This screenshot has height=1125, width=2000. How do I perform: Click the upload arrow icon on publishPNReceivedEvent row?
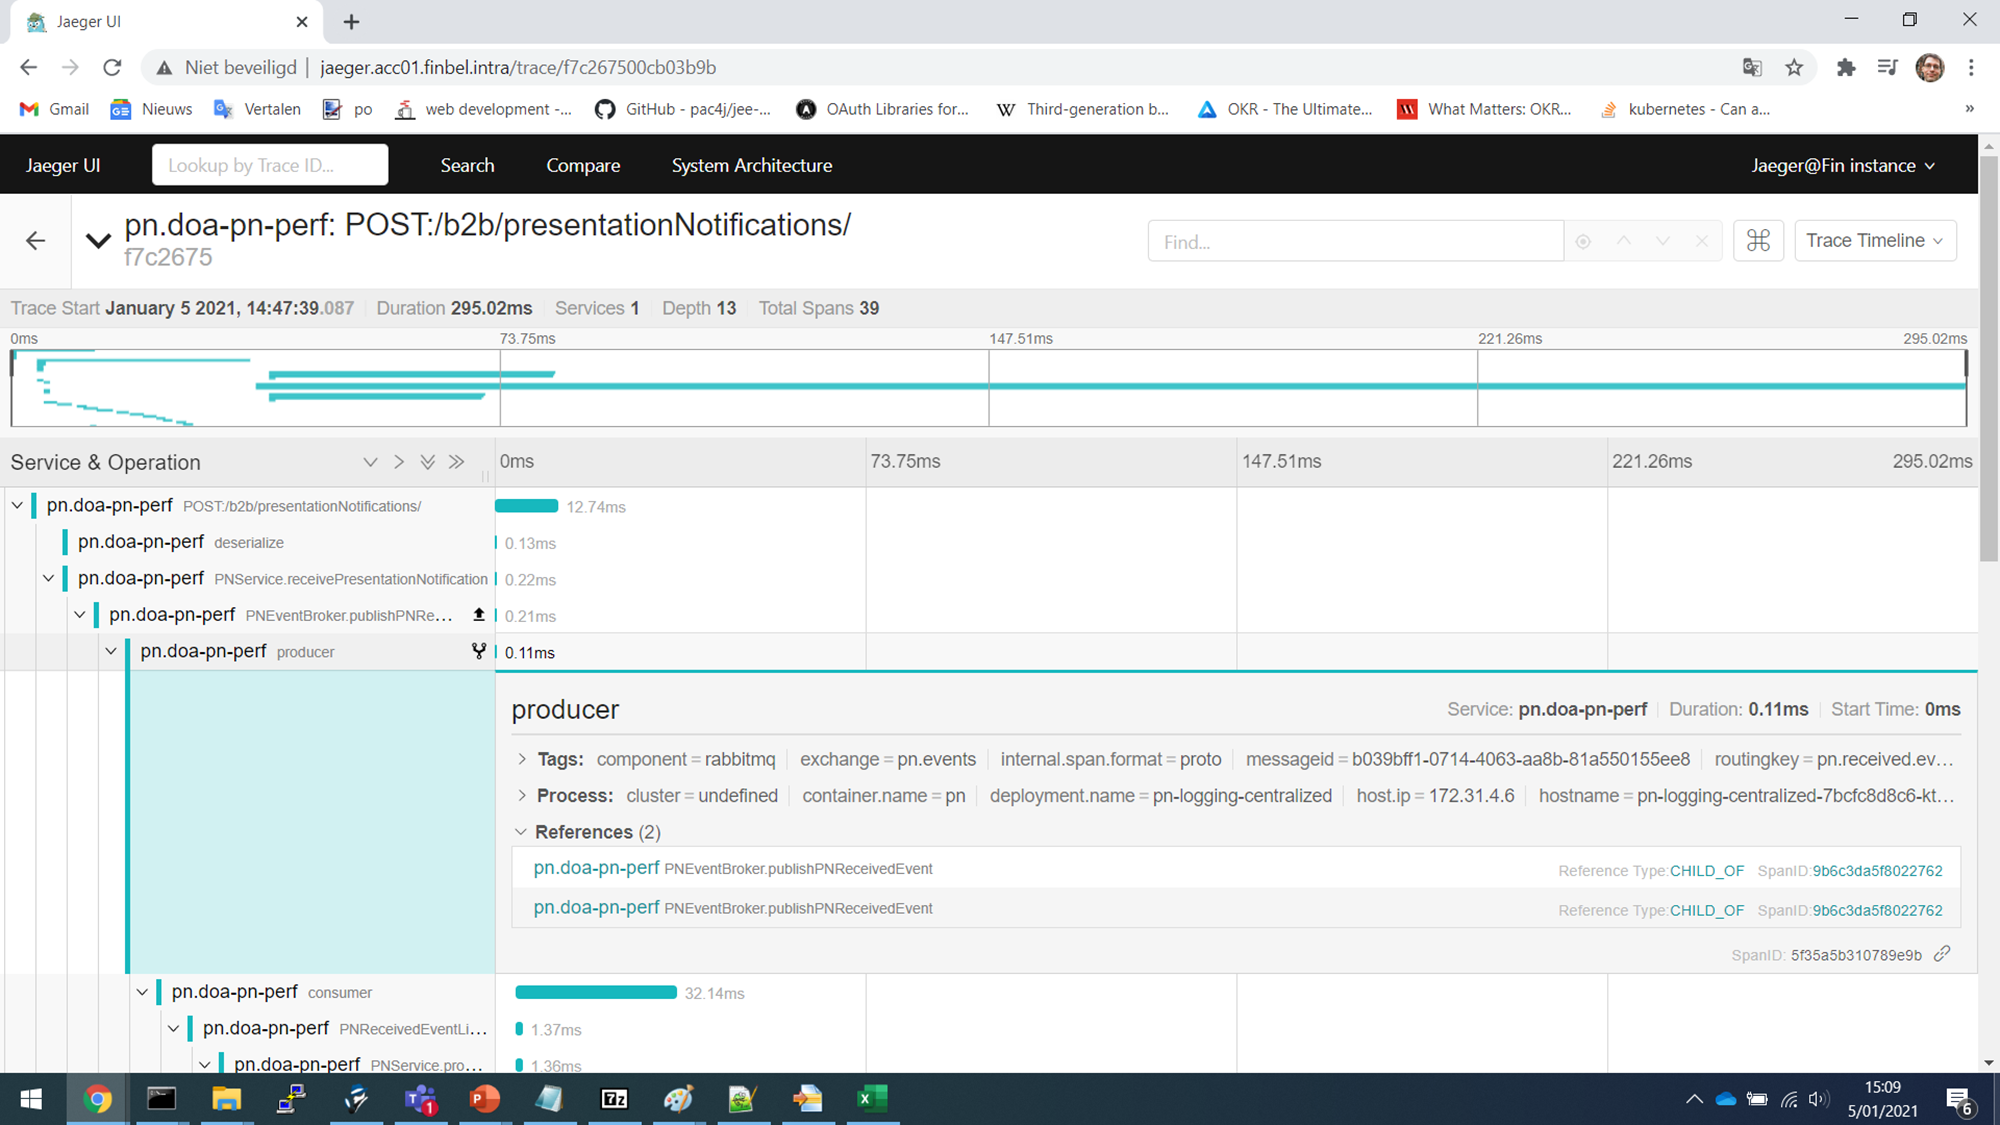479,615
